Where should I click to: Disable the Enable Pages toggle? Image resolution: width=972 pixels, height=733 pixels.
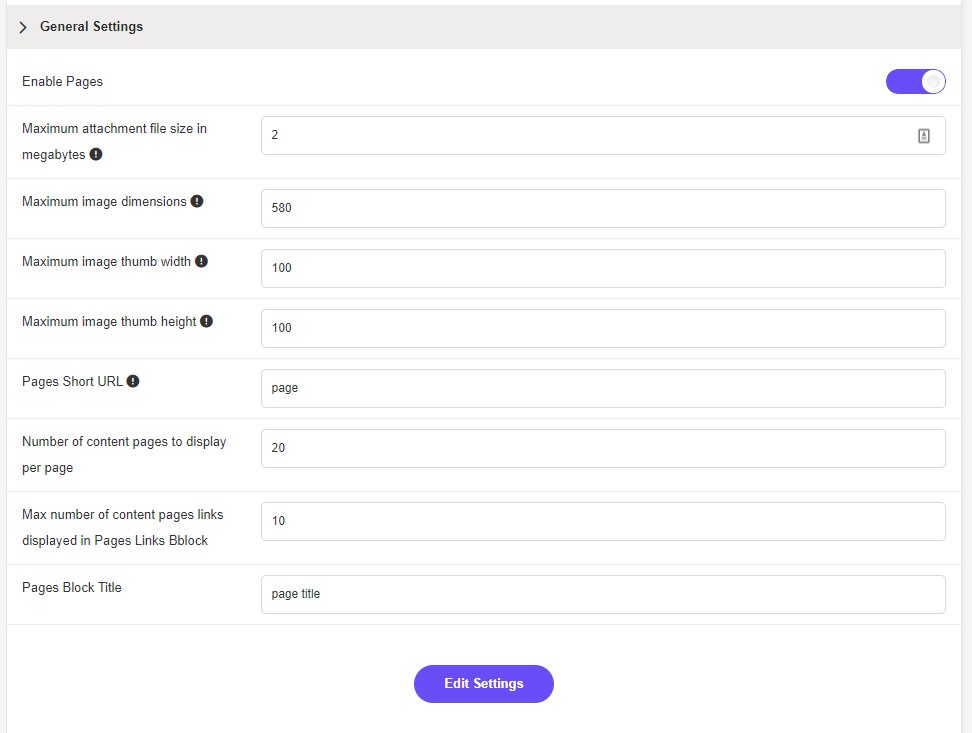tap(915, 81)
